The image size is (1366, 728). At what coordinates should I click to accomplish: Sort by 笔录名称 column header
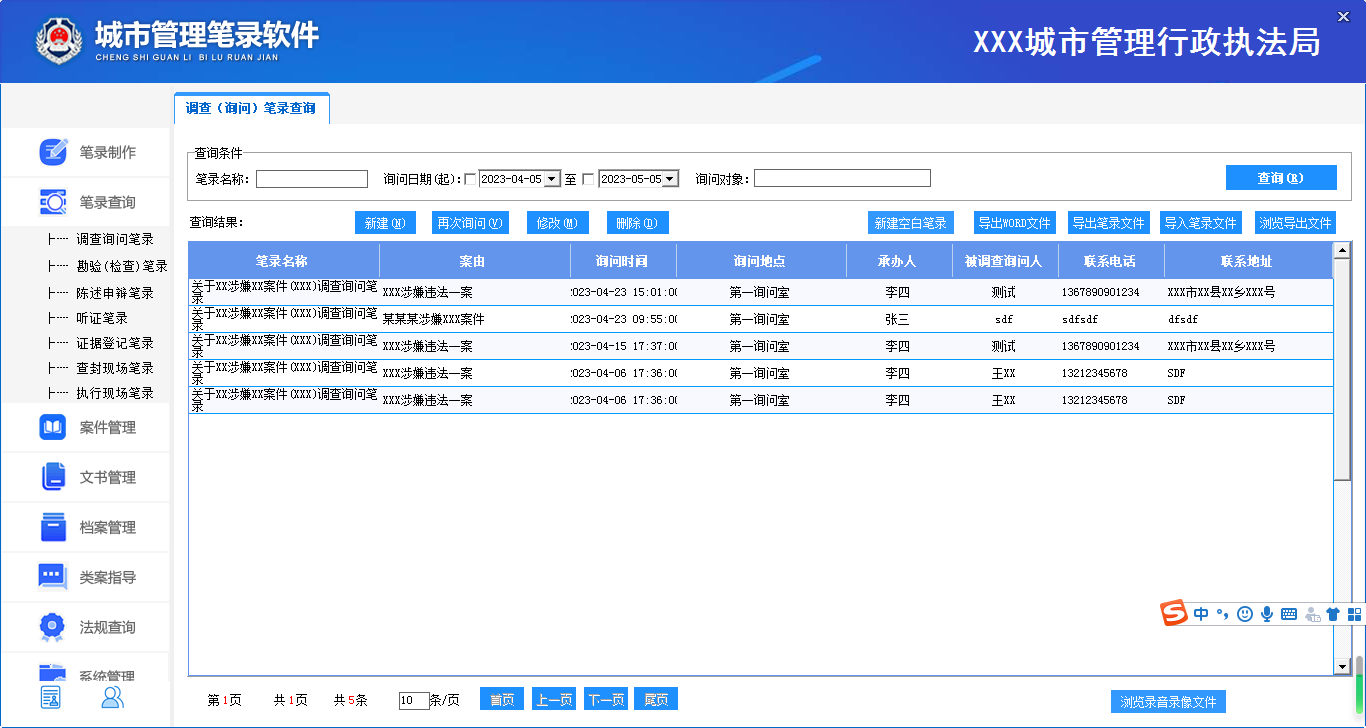coord(282,261)
